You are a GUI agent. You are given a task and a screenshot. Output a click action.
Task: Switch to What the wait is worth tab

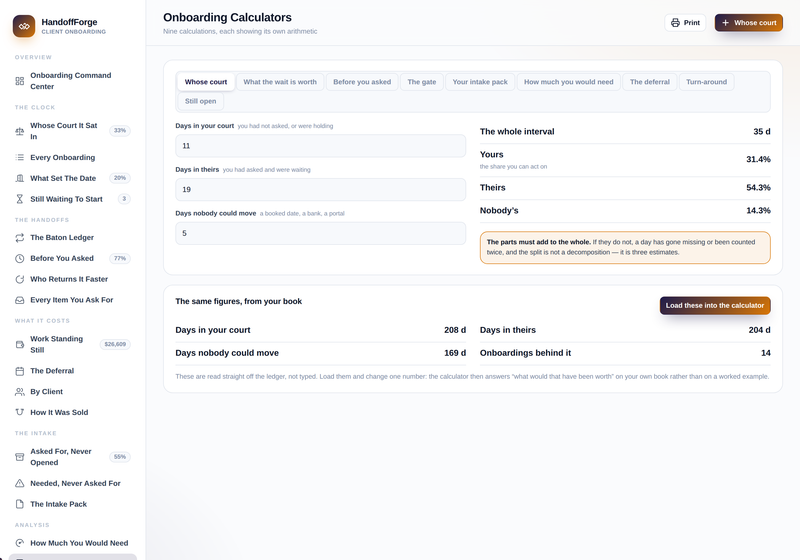point(280,82)
